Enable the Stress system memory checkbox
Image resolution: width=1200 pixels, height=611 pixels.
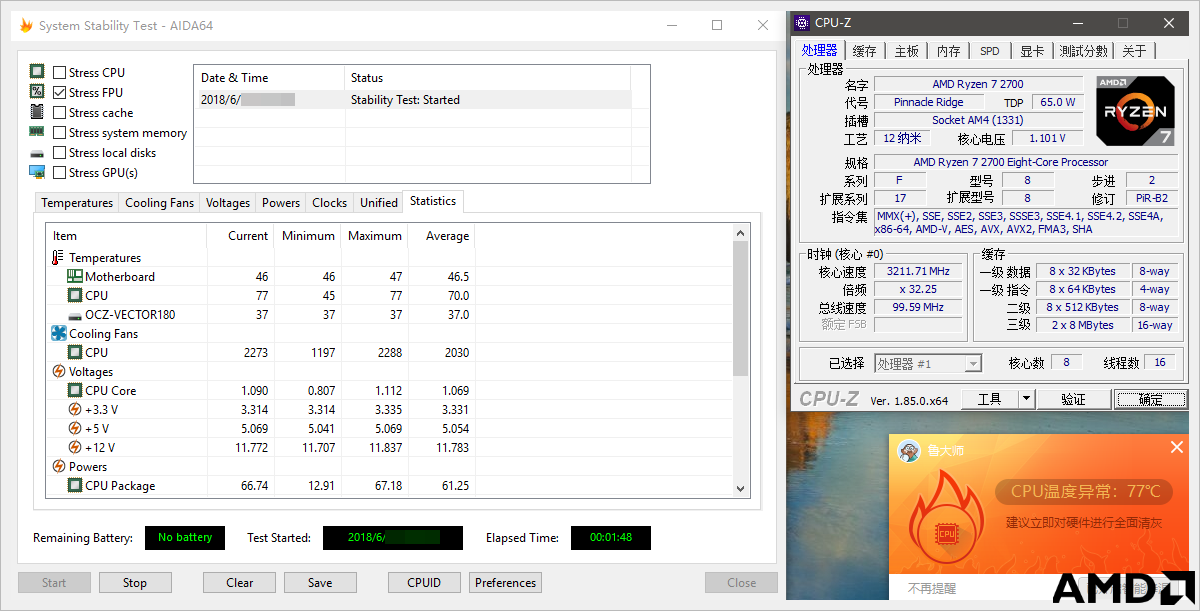(60, 132)
